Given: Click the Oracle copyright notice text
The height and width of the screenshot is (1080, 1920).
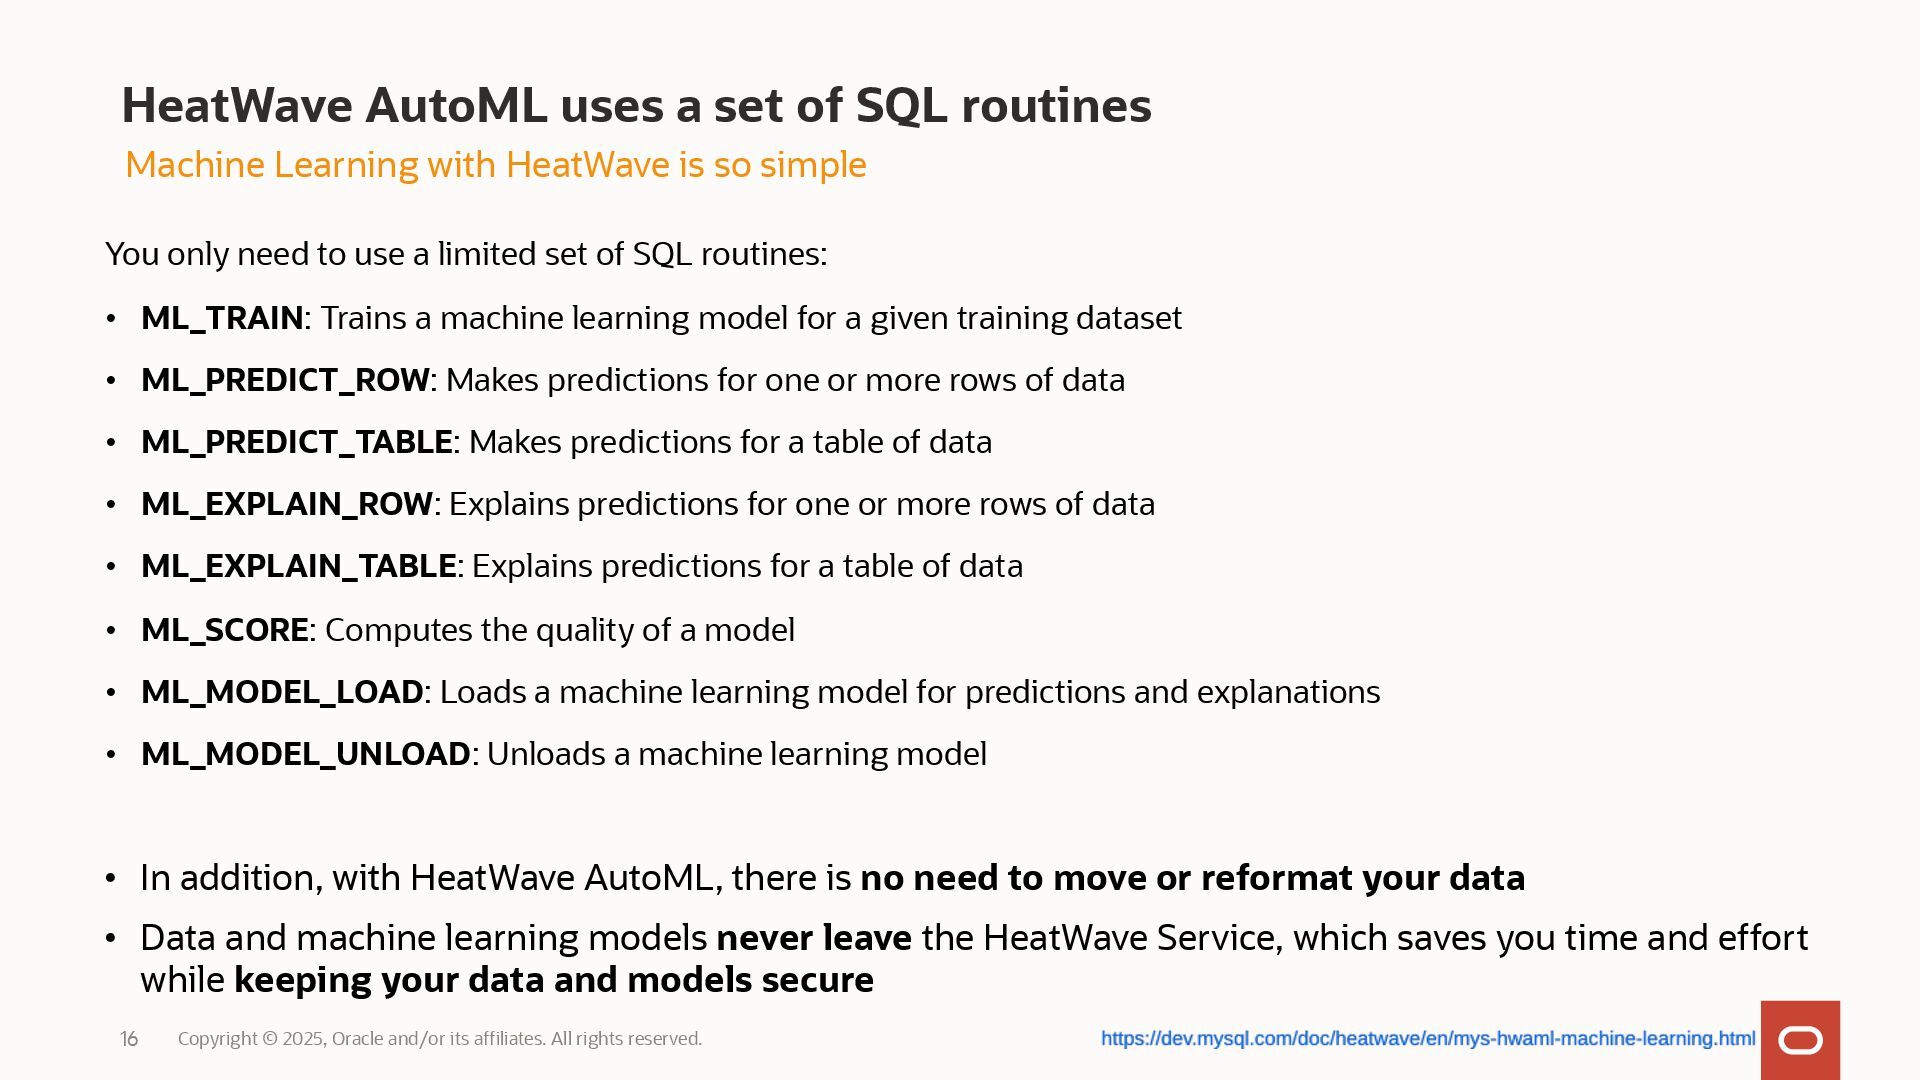Looking at the screenshot, I should tap(439, 1039).
